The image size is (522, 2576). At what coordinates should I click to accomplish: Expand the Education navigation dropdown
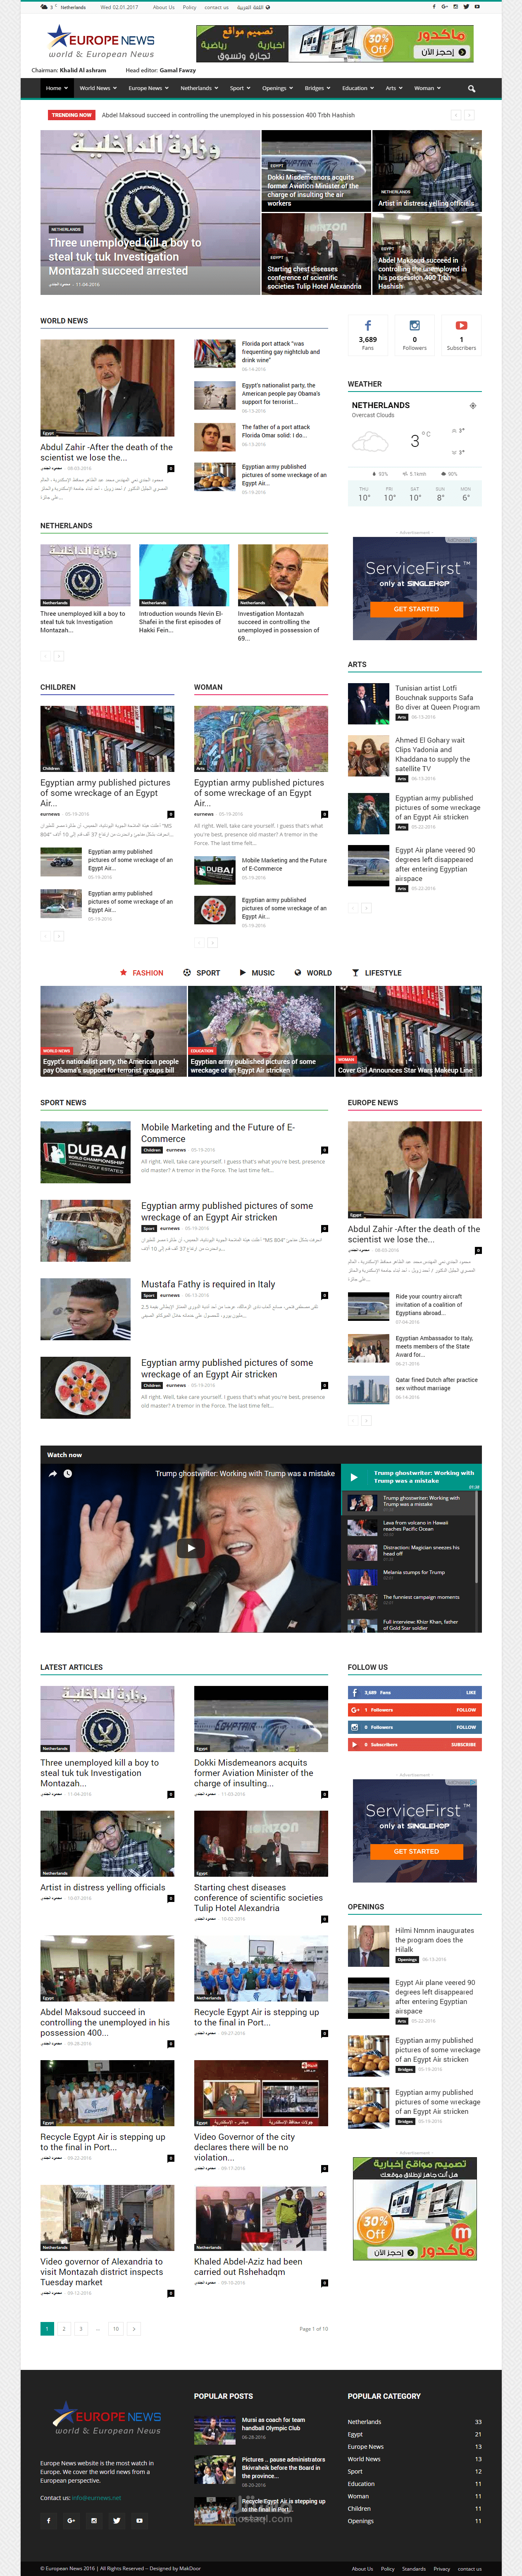pos(358,88)
